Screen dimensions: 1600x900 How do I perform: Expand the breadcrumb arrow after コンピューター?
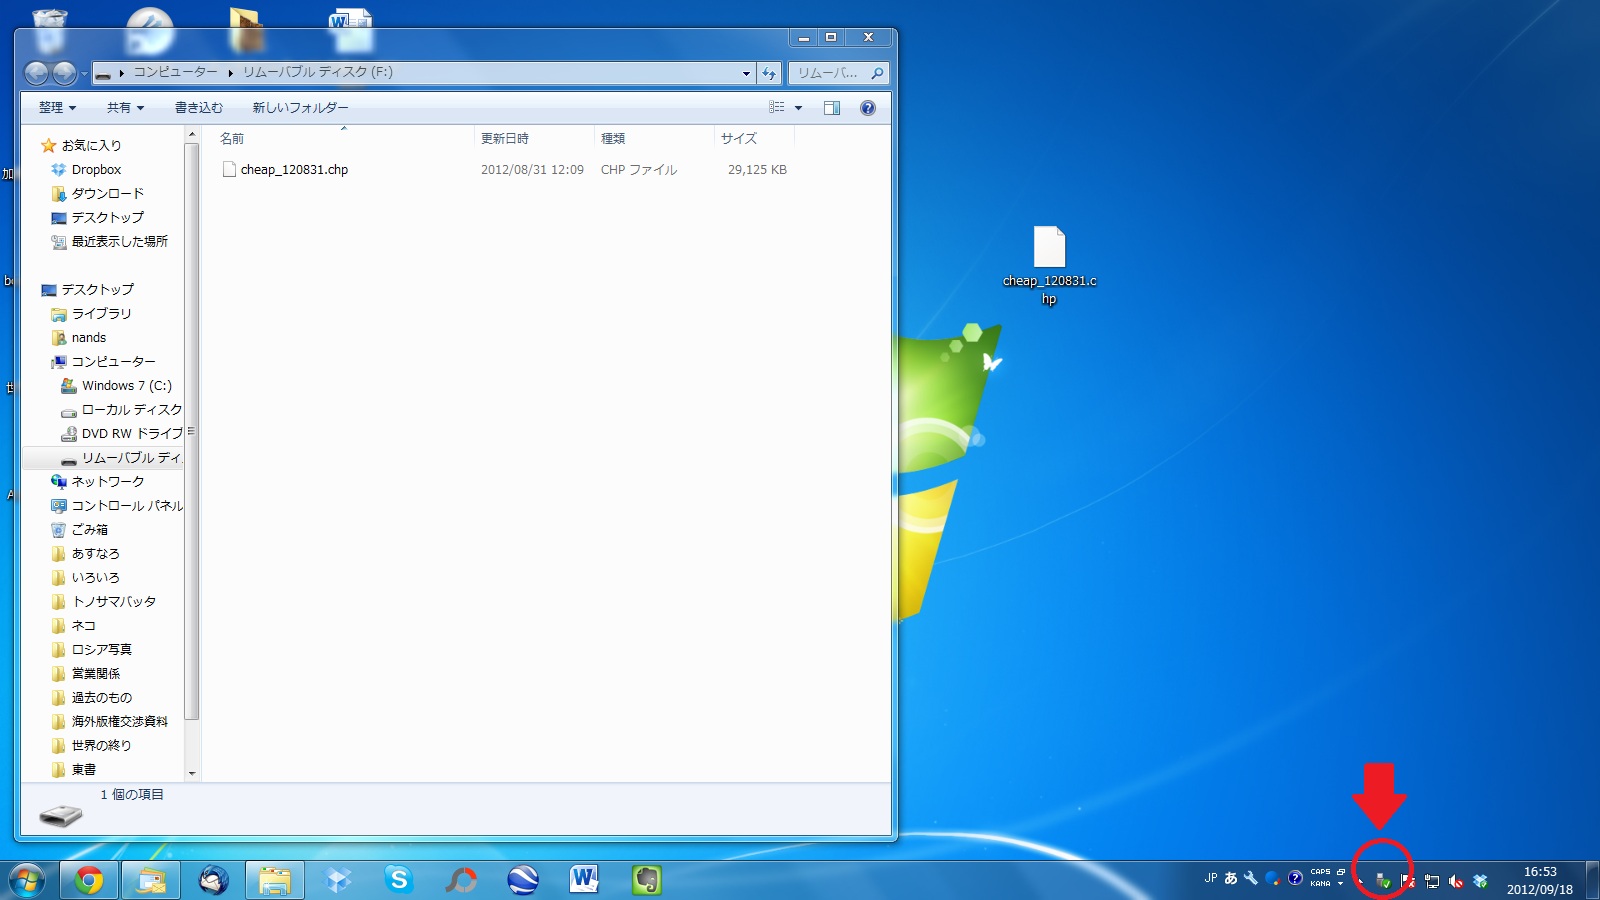(x=230, y=73)
